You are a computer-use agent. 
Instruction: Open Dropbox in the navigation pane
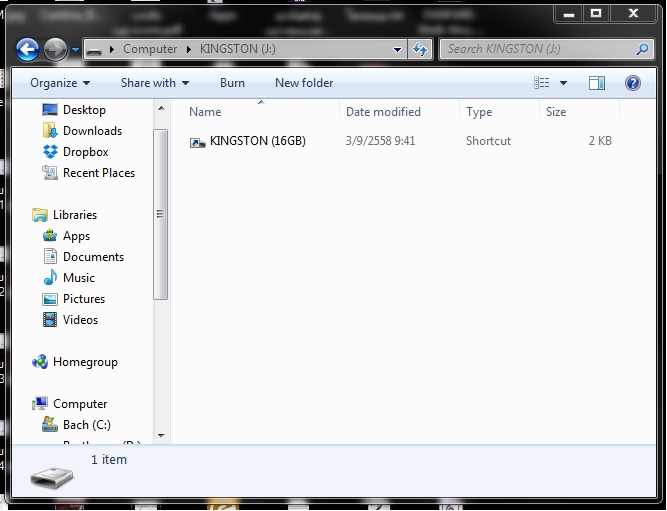86,152
